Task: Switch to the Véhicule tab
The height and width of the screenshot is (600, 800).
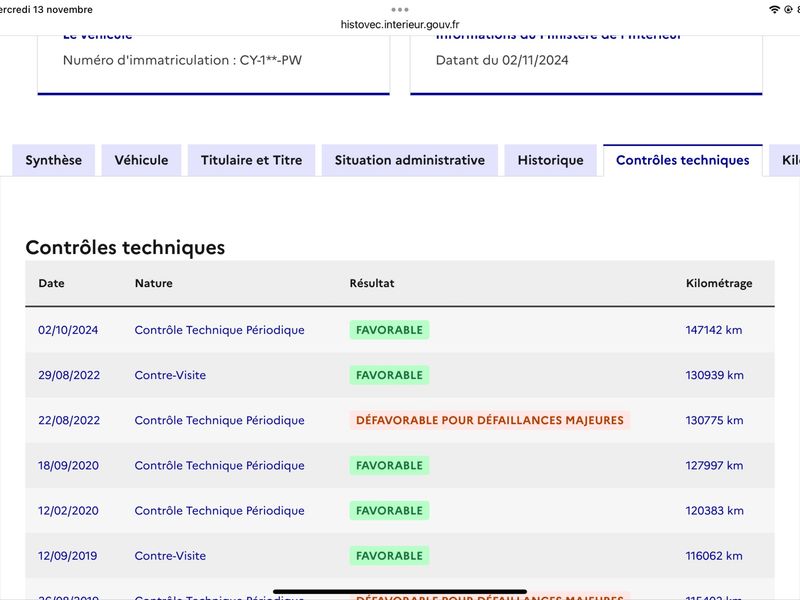Action: tap(141, 160)
